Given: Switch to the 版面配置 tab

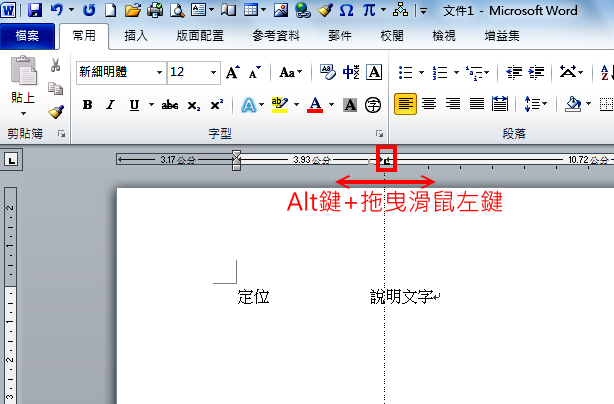Looking at the screenshot, I should point(203,37).
